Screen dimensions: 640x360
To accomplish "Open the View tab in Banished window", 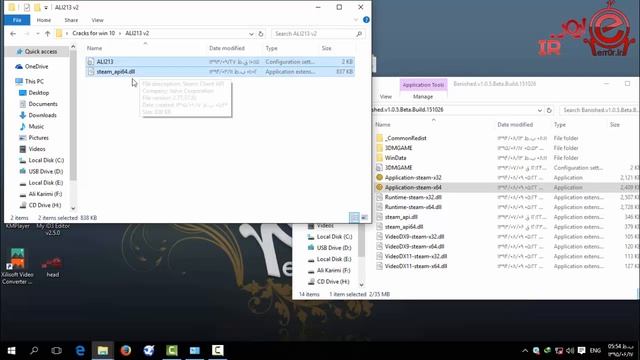I will tap(386, 97).
